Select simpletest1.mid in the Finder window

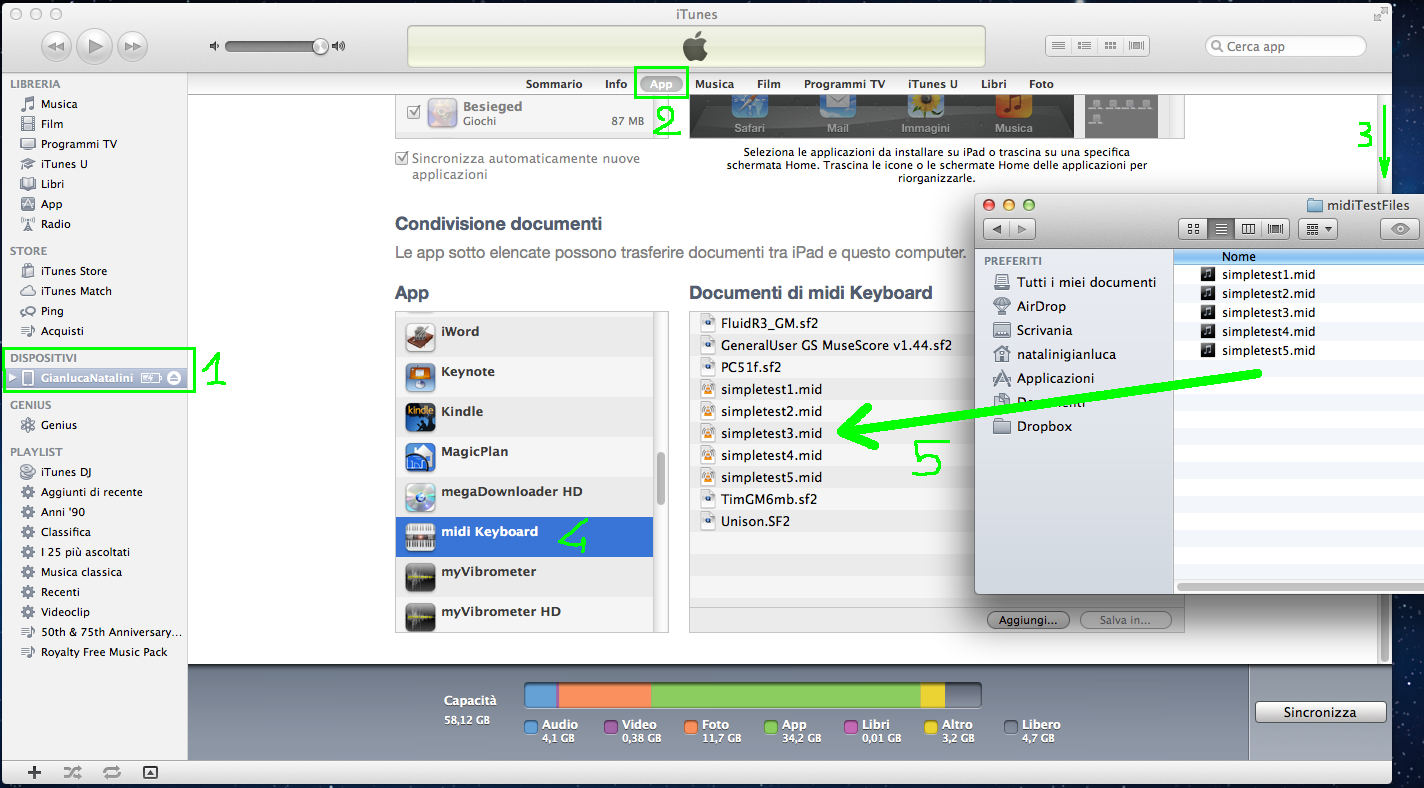point(1268,274)
